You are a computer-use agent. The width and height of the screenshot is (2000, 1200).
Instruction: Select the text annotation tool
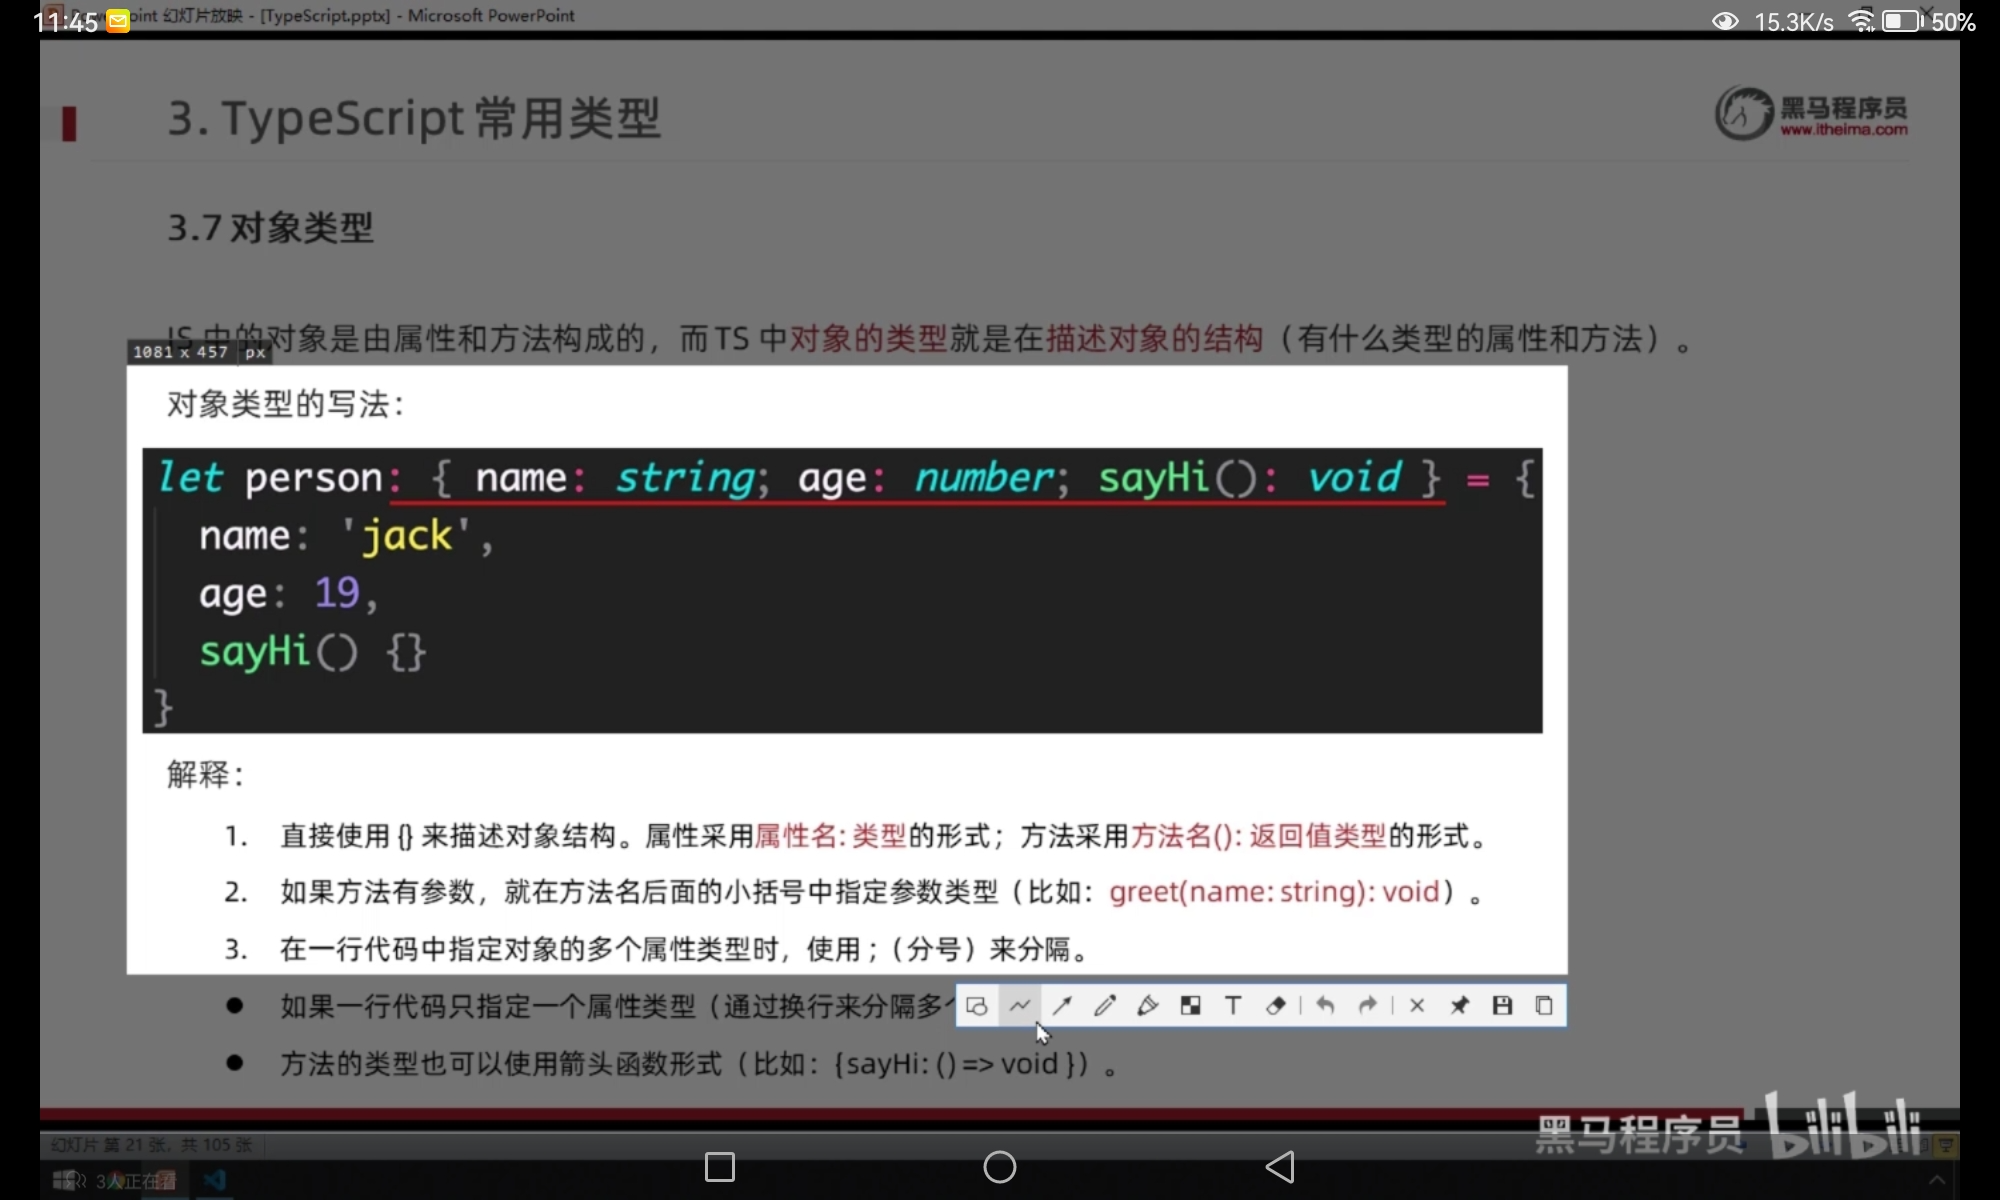click(1233, 1006)
